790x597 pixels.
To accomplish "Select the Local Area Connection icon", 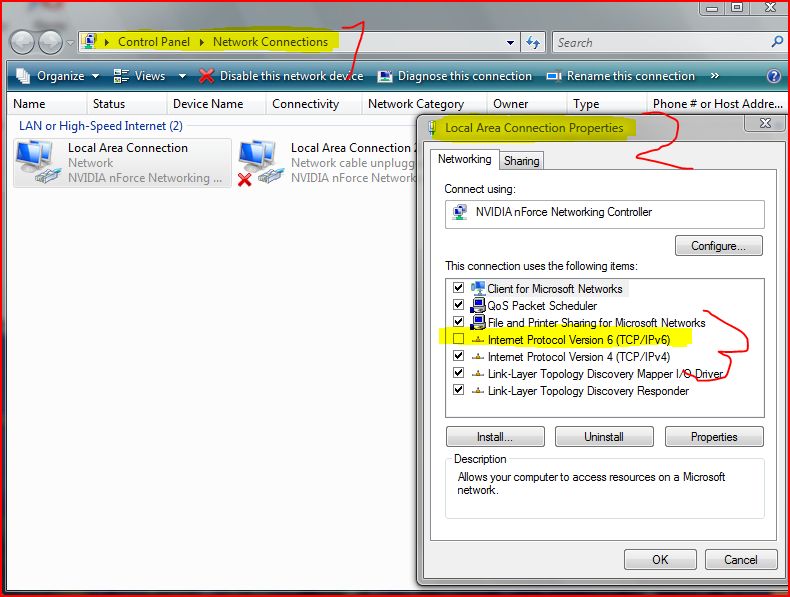I will pos(36,161).
